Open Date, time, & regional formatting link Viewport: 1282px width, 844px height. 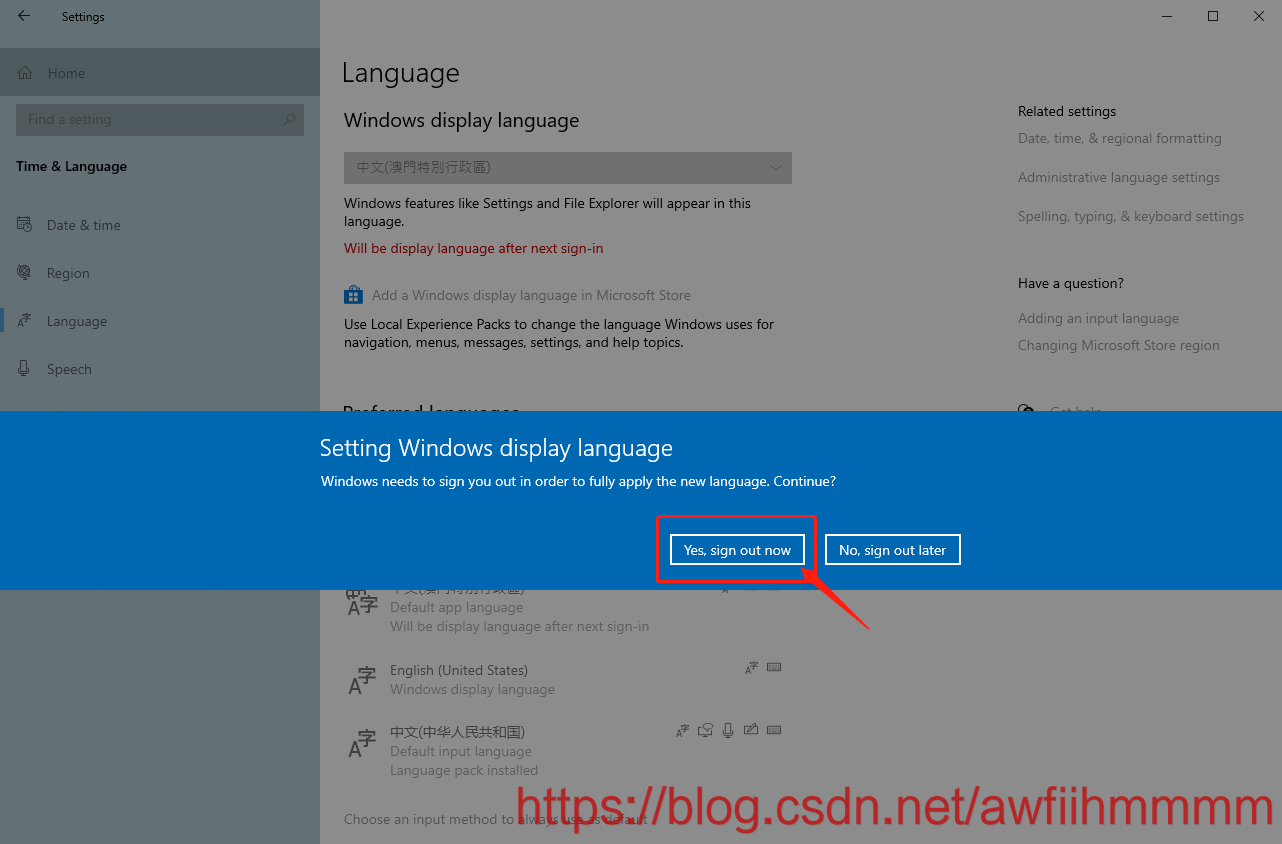point(1120,138)
